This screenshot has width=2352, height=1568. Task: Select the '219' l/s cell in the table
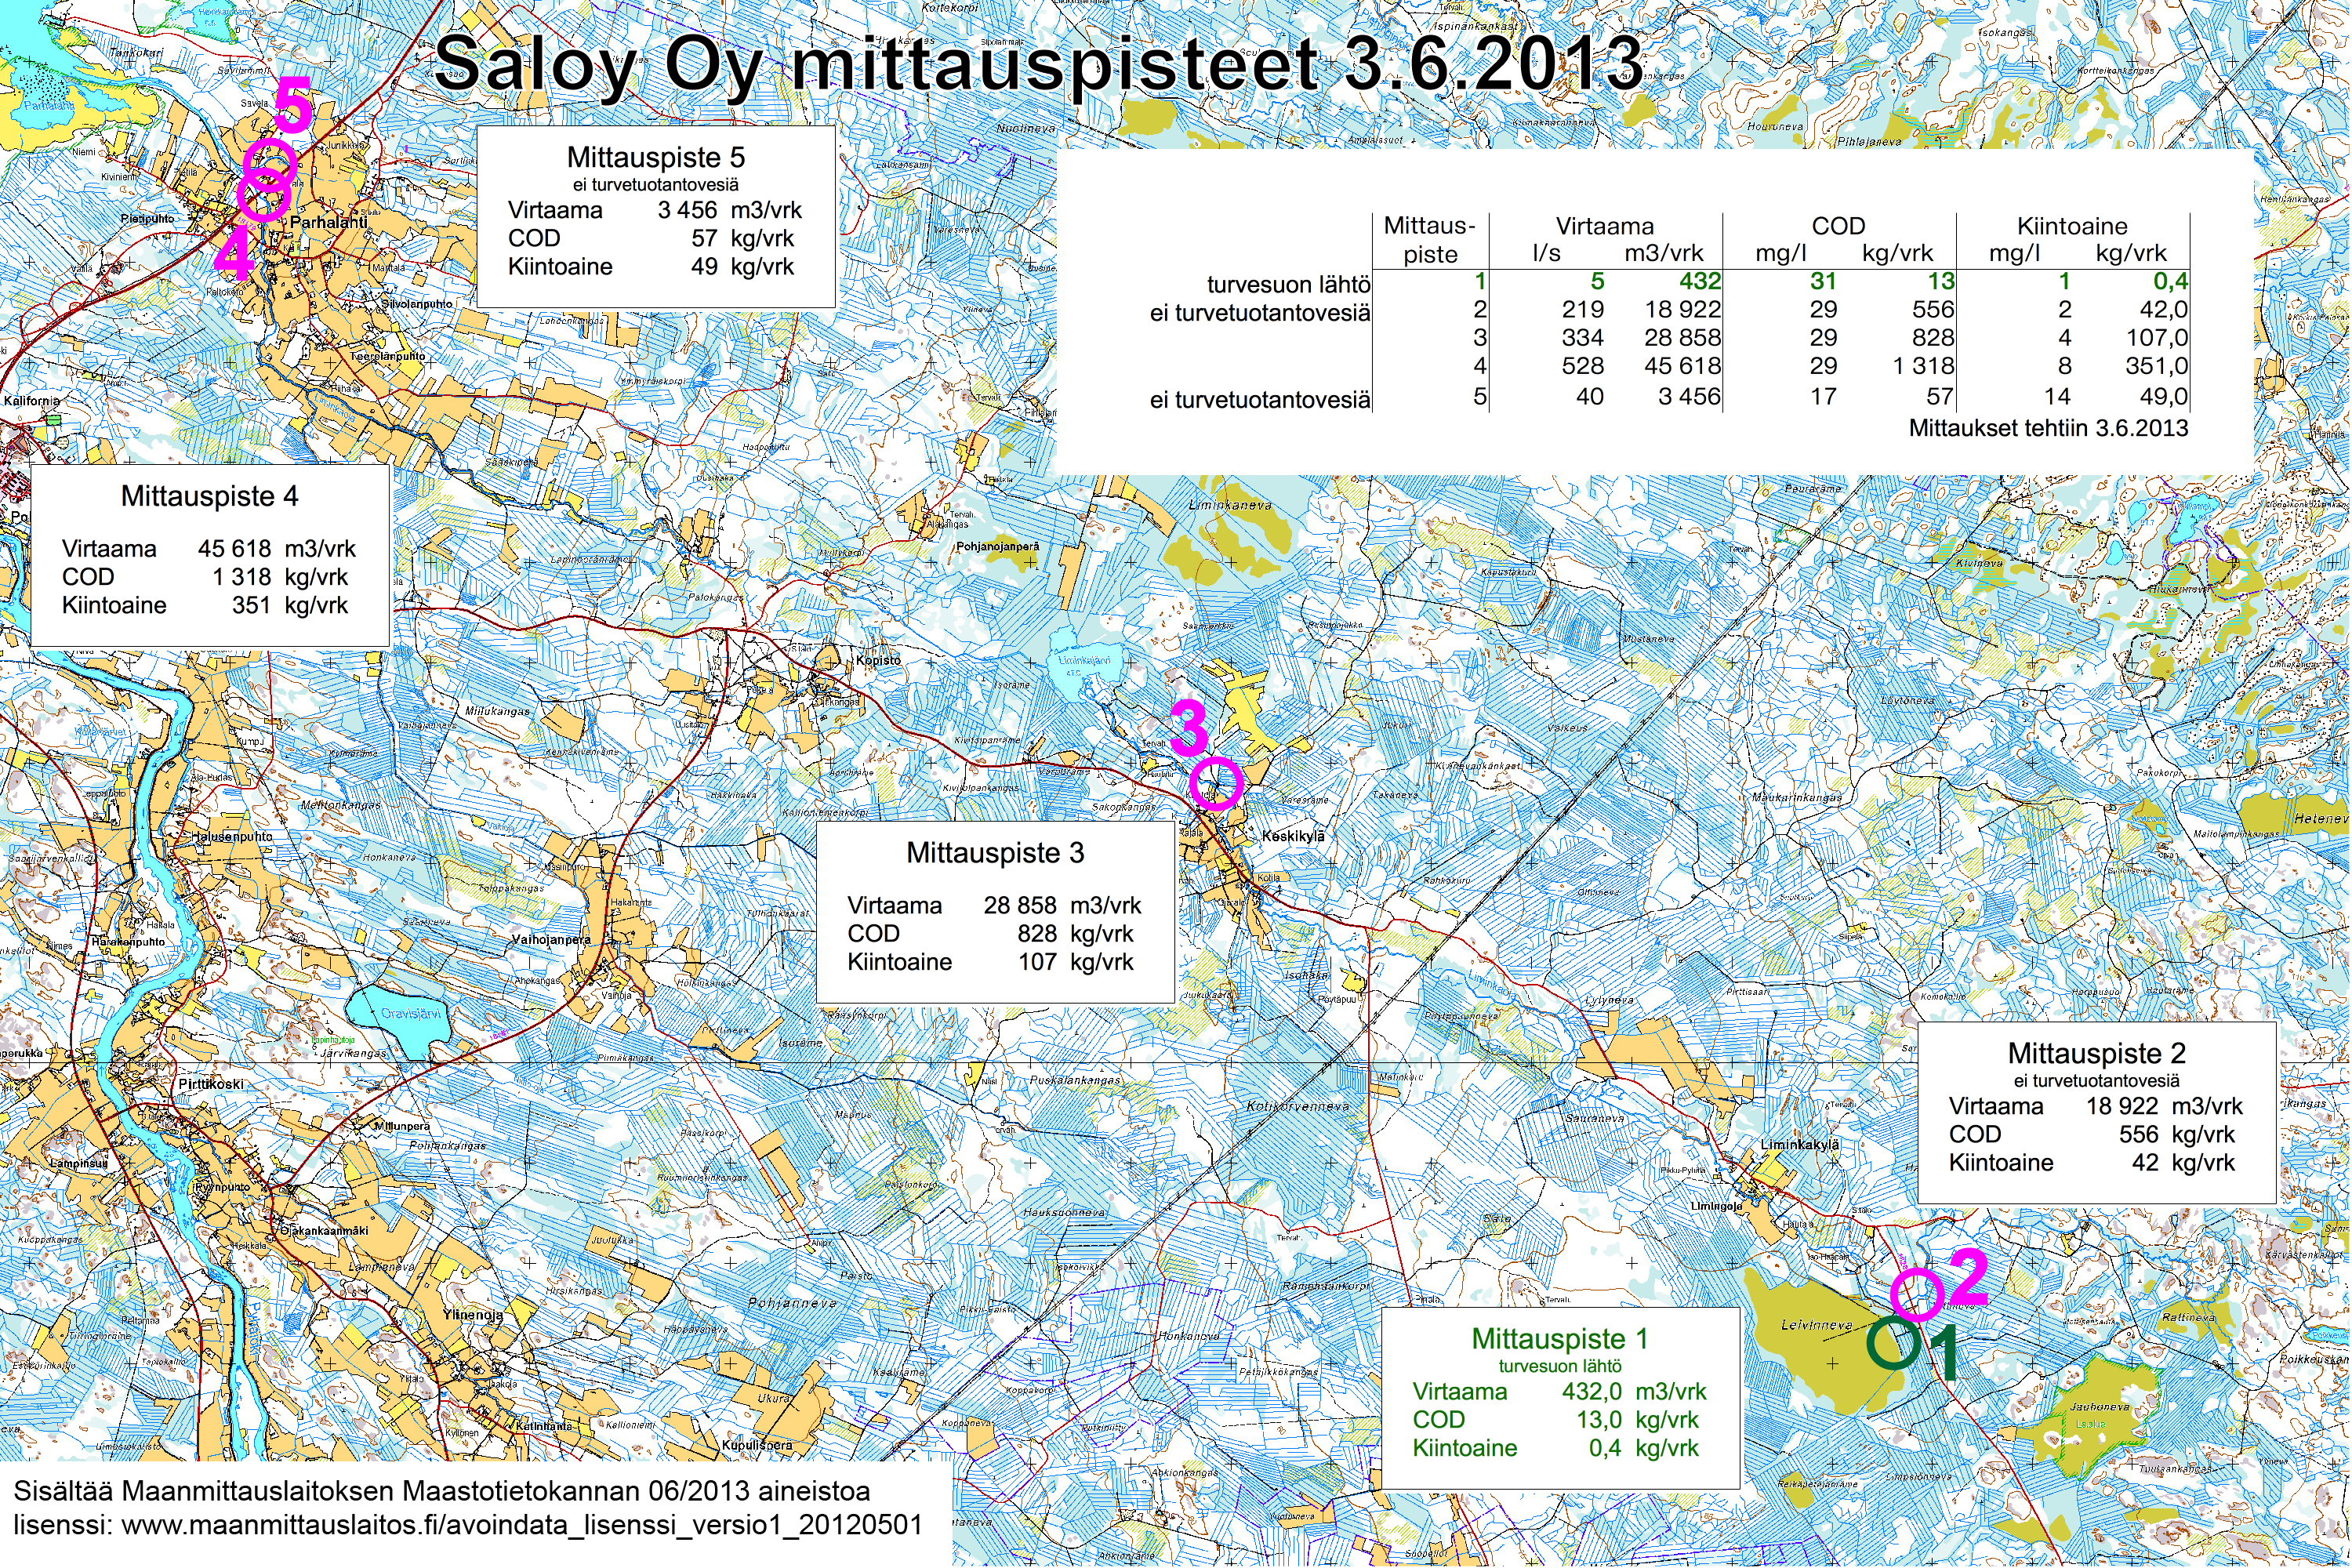coord(1582,310)
